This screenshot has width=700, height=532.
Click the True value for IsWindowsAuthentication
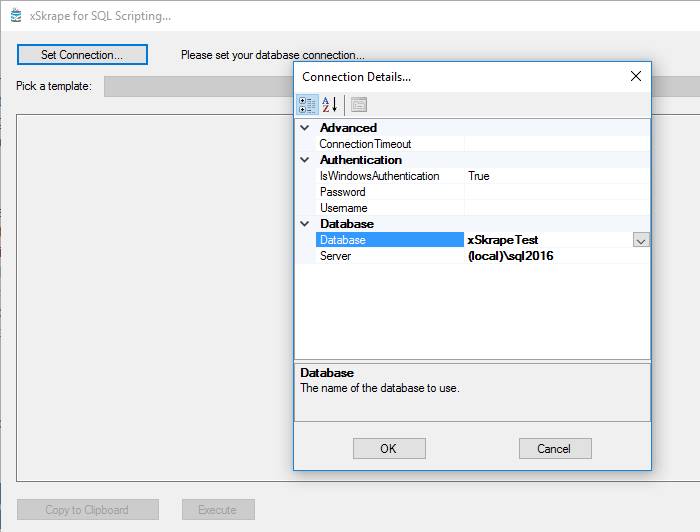pyautogui.click(x=479, y=176)
